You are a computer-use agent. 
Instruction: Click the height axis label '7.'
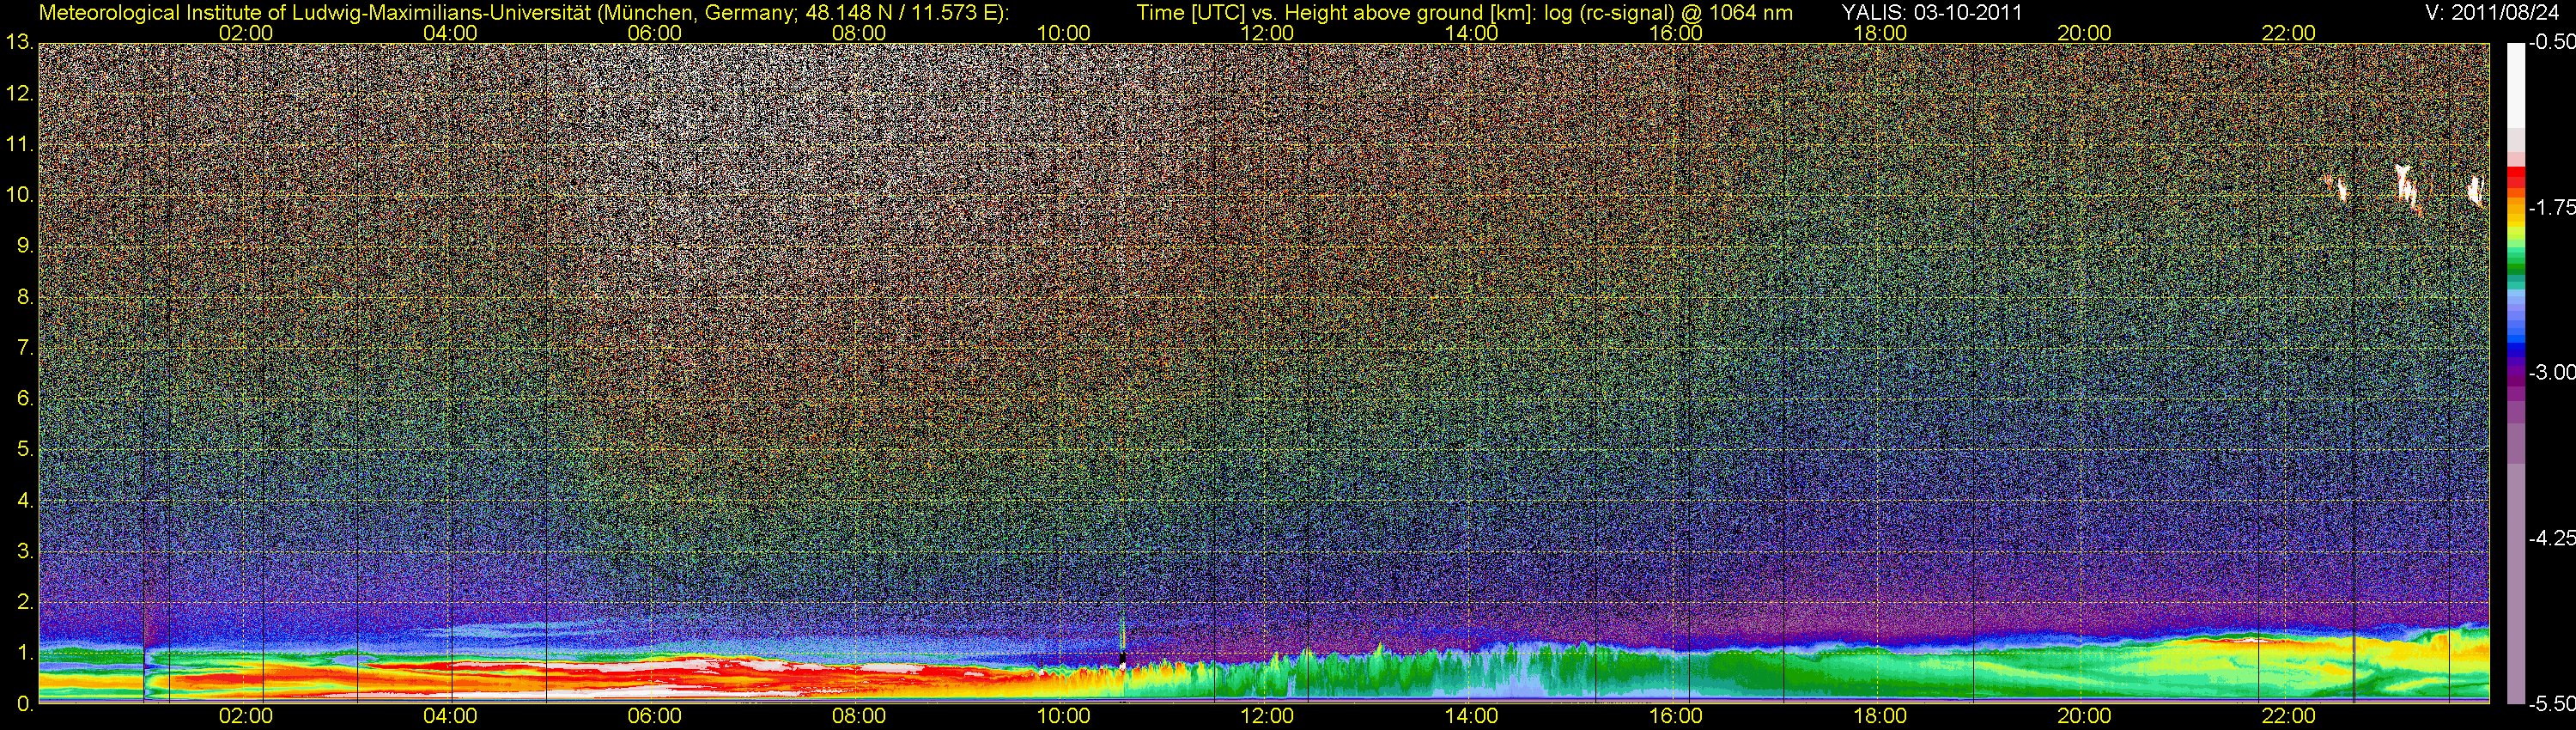[x=24, y=348]
